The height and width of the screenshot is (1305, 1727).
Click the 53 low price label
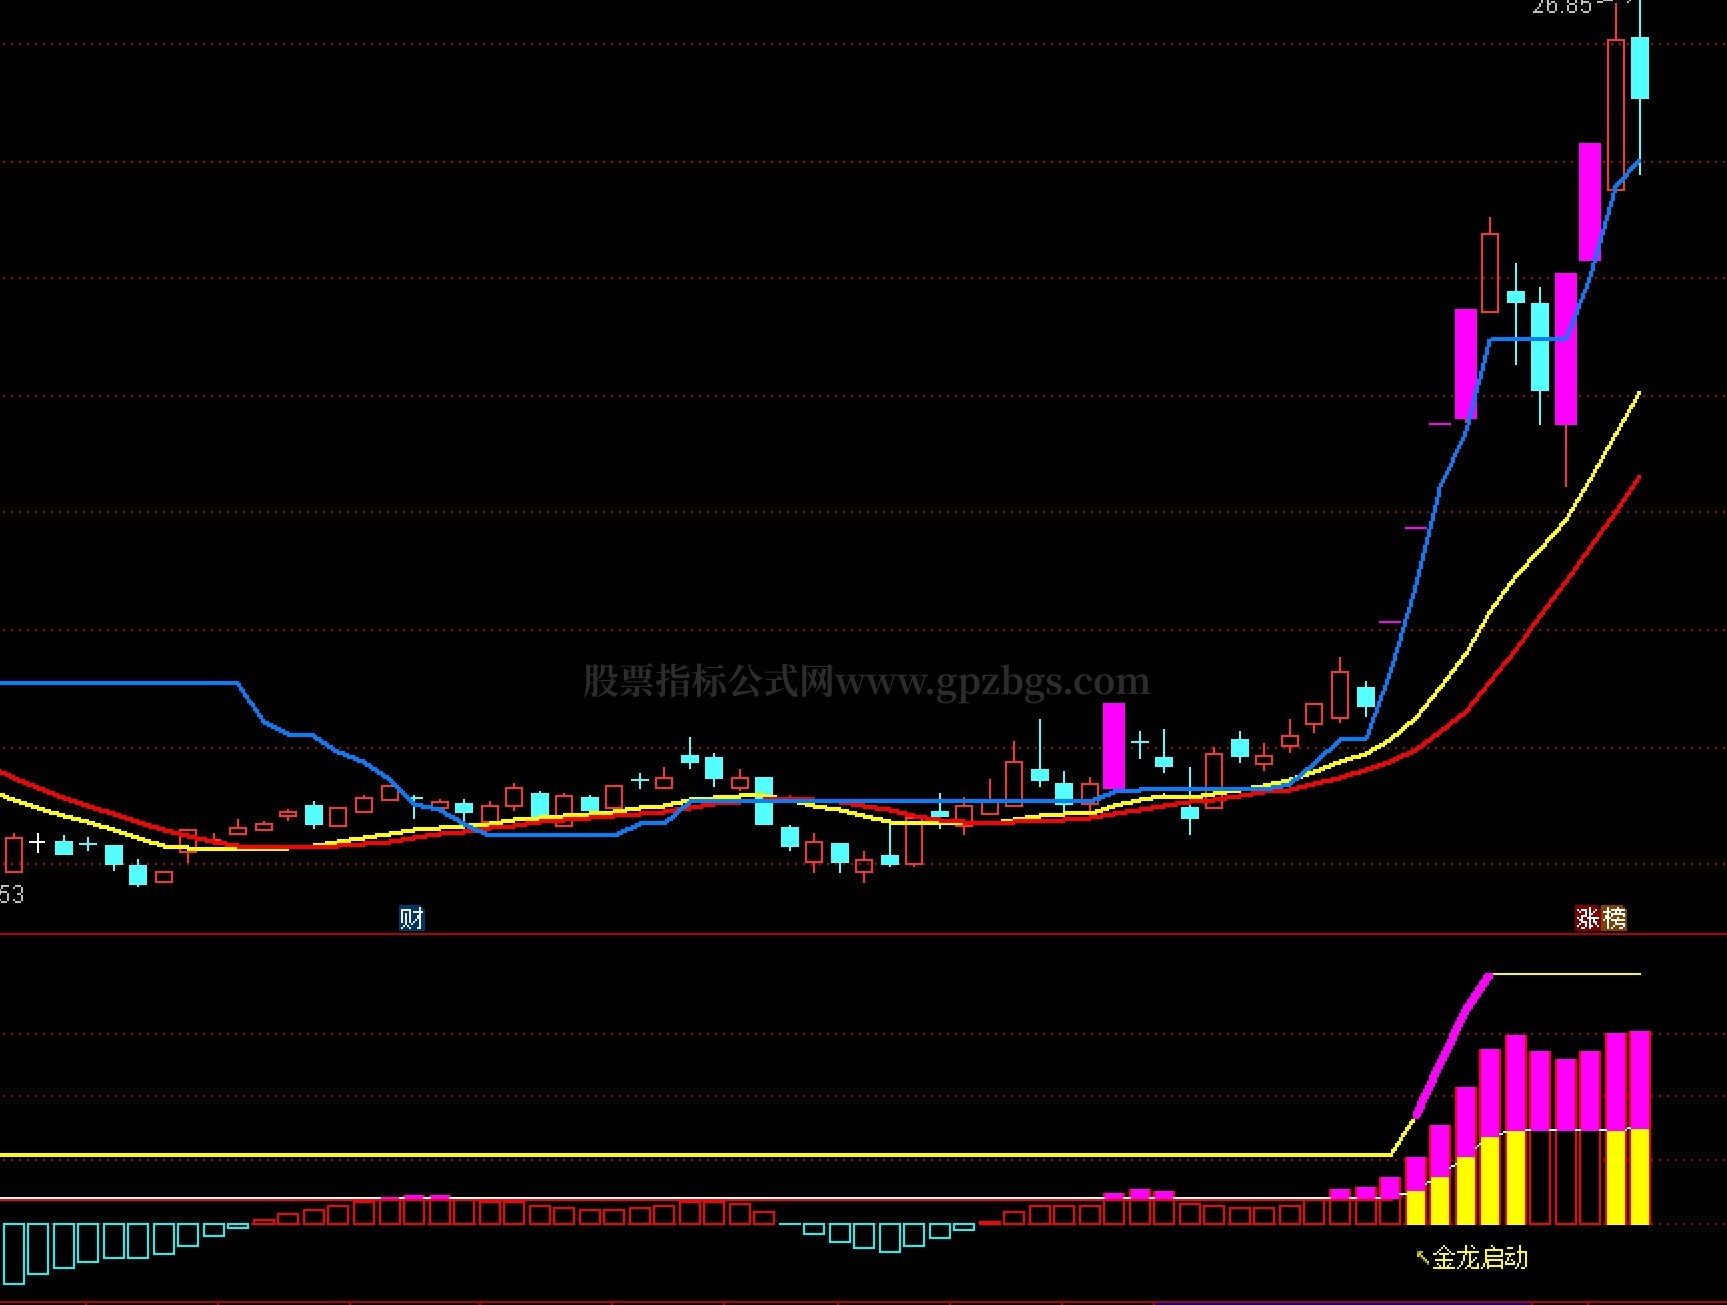pyautogui.click(x=12, y=894)
